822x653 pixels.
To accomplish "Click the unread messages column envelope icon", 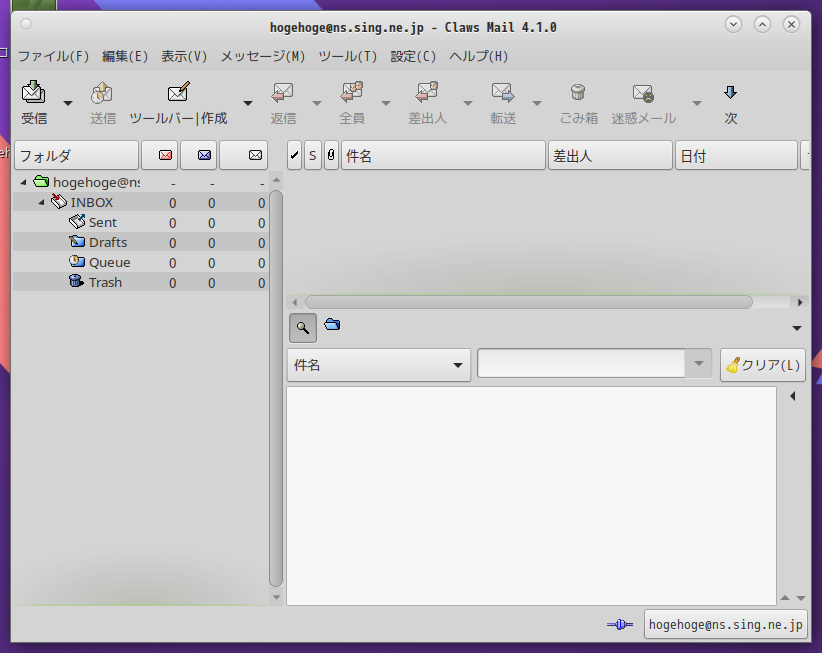I will (x=204, y=155).
